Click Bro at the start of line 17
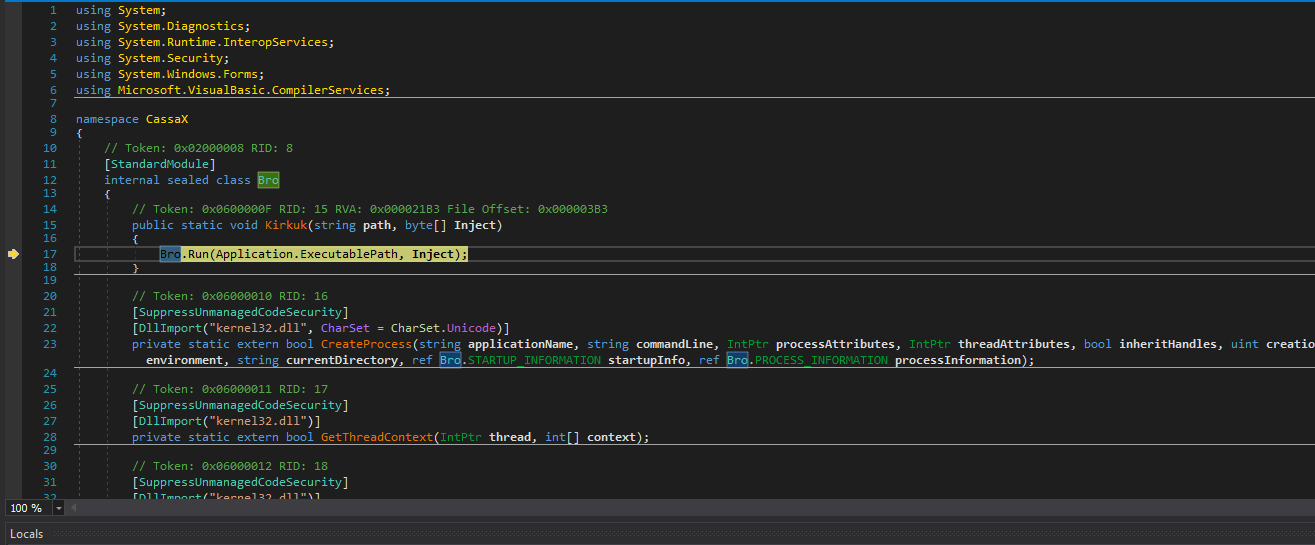Image resolution: width=1315 pixels, height=545 pixels. point(170,254)
